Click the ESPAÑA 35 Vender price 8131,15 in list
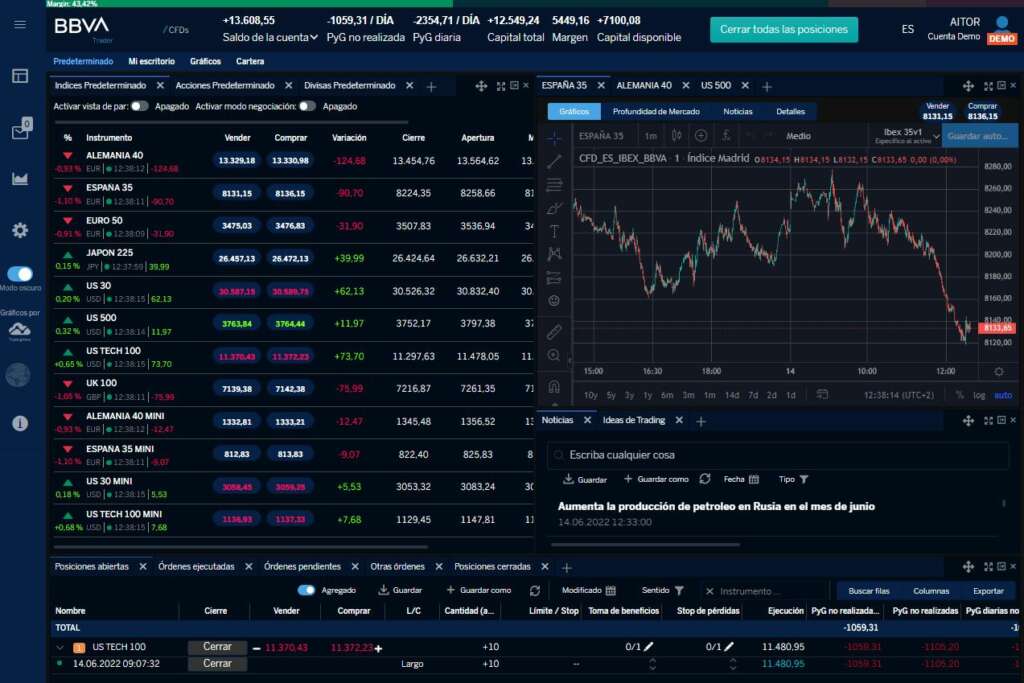Screen dimensions: 1024x683 point(237,193)
